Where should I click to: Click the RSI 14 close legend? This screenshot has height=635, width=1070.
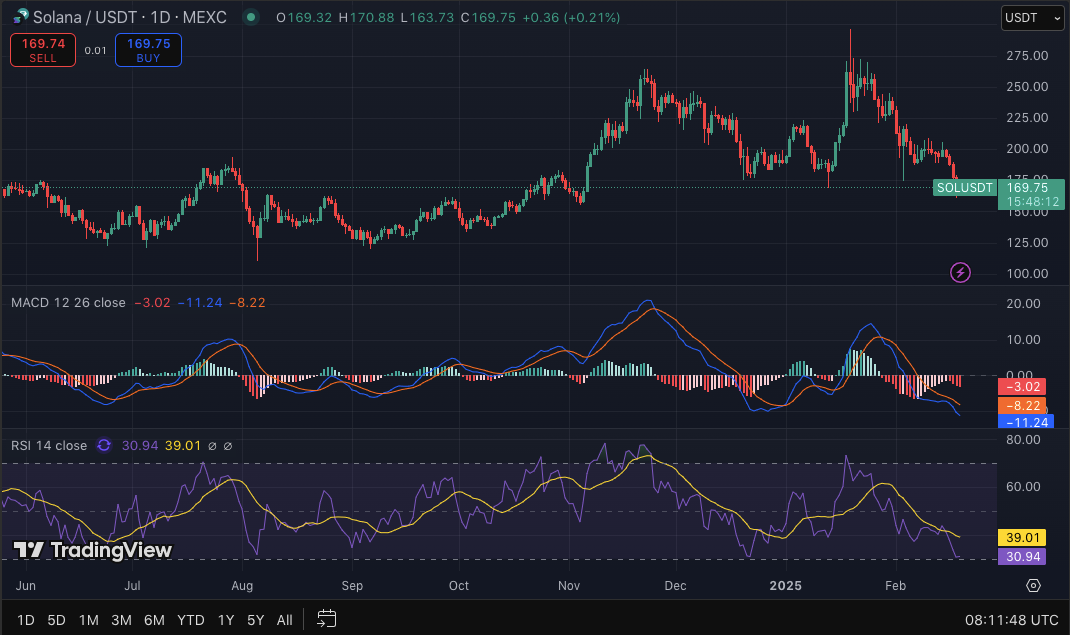click(x=48, y=445)
